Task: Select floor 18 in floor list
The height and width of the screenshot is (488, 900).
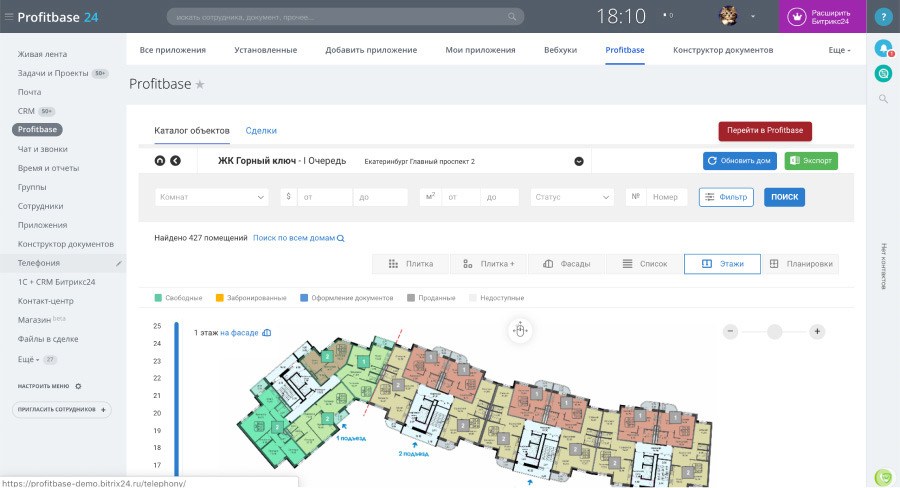Action: (x=157, y=448)
